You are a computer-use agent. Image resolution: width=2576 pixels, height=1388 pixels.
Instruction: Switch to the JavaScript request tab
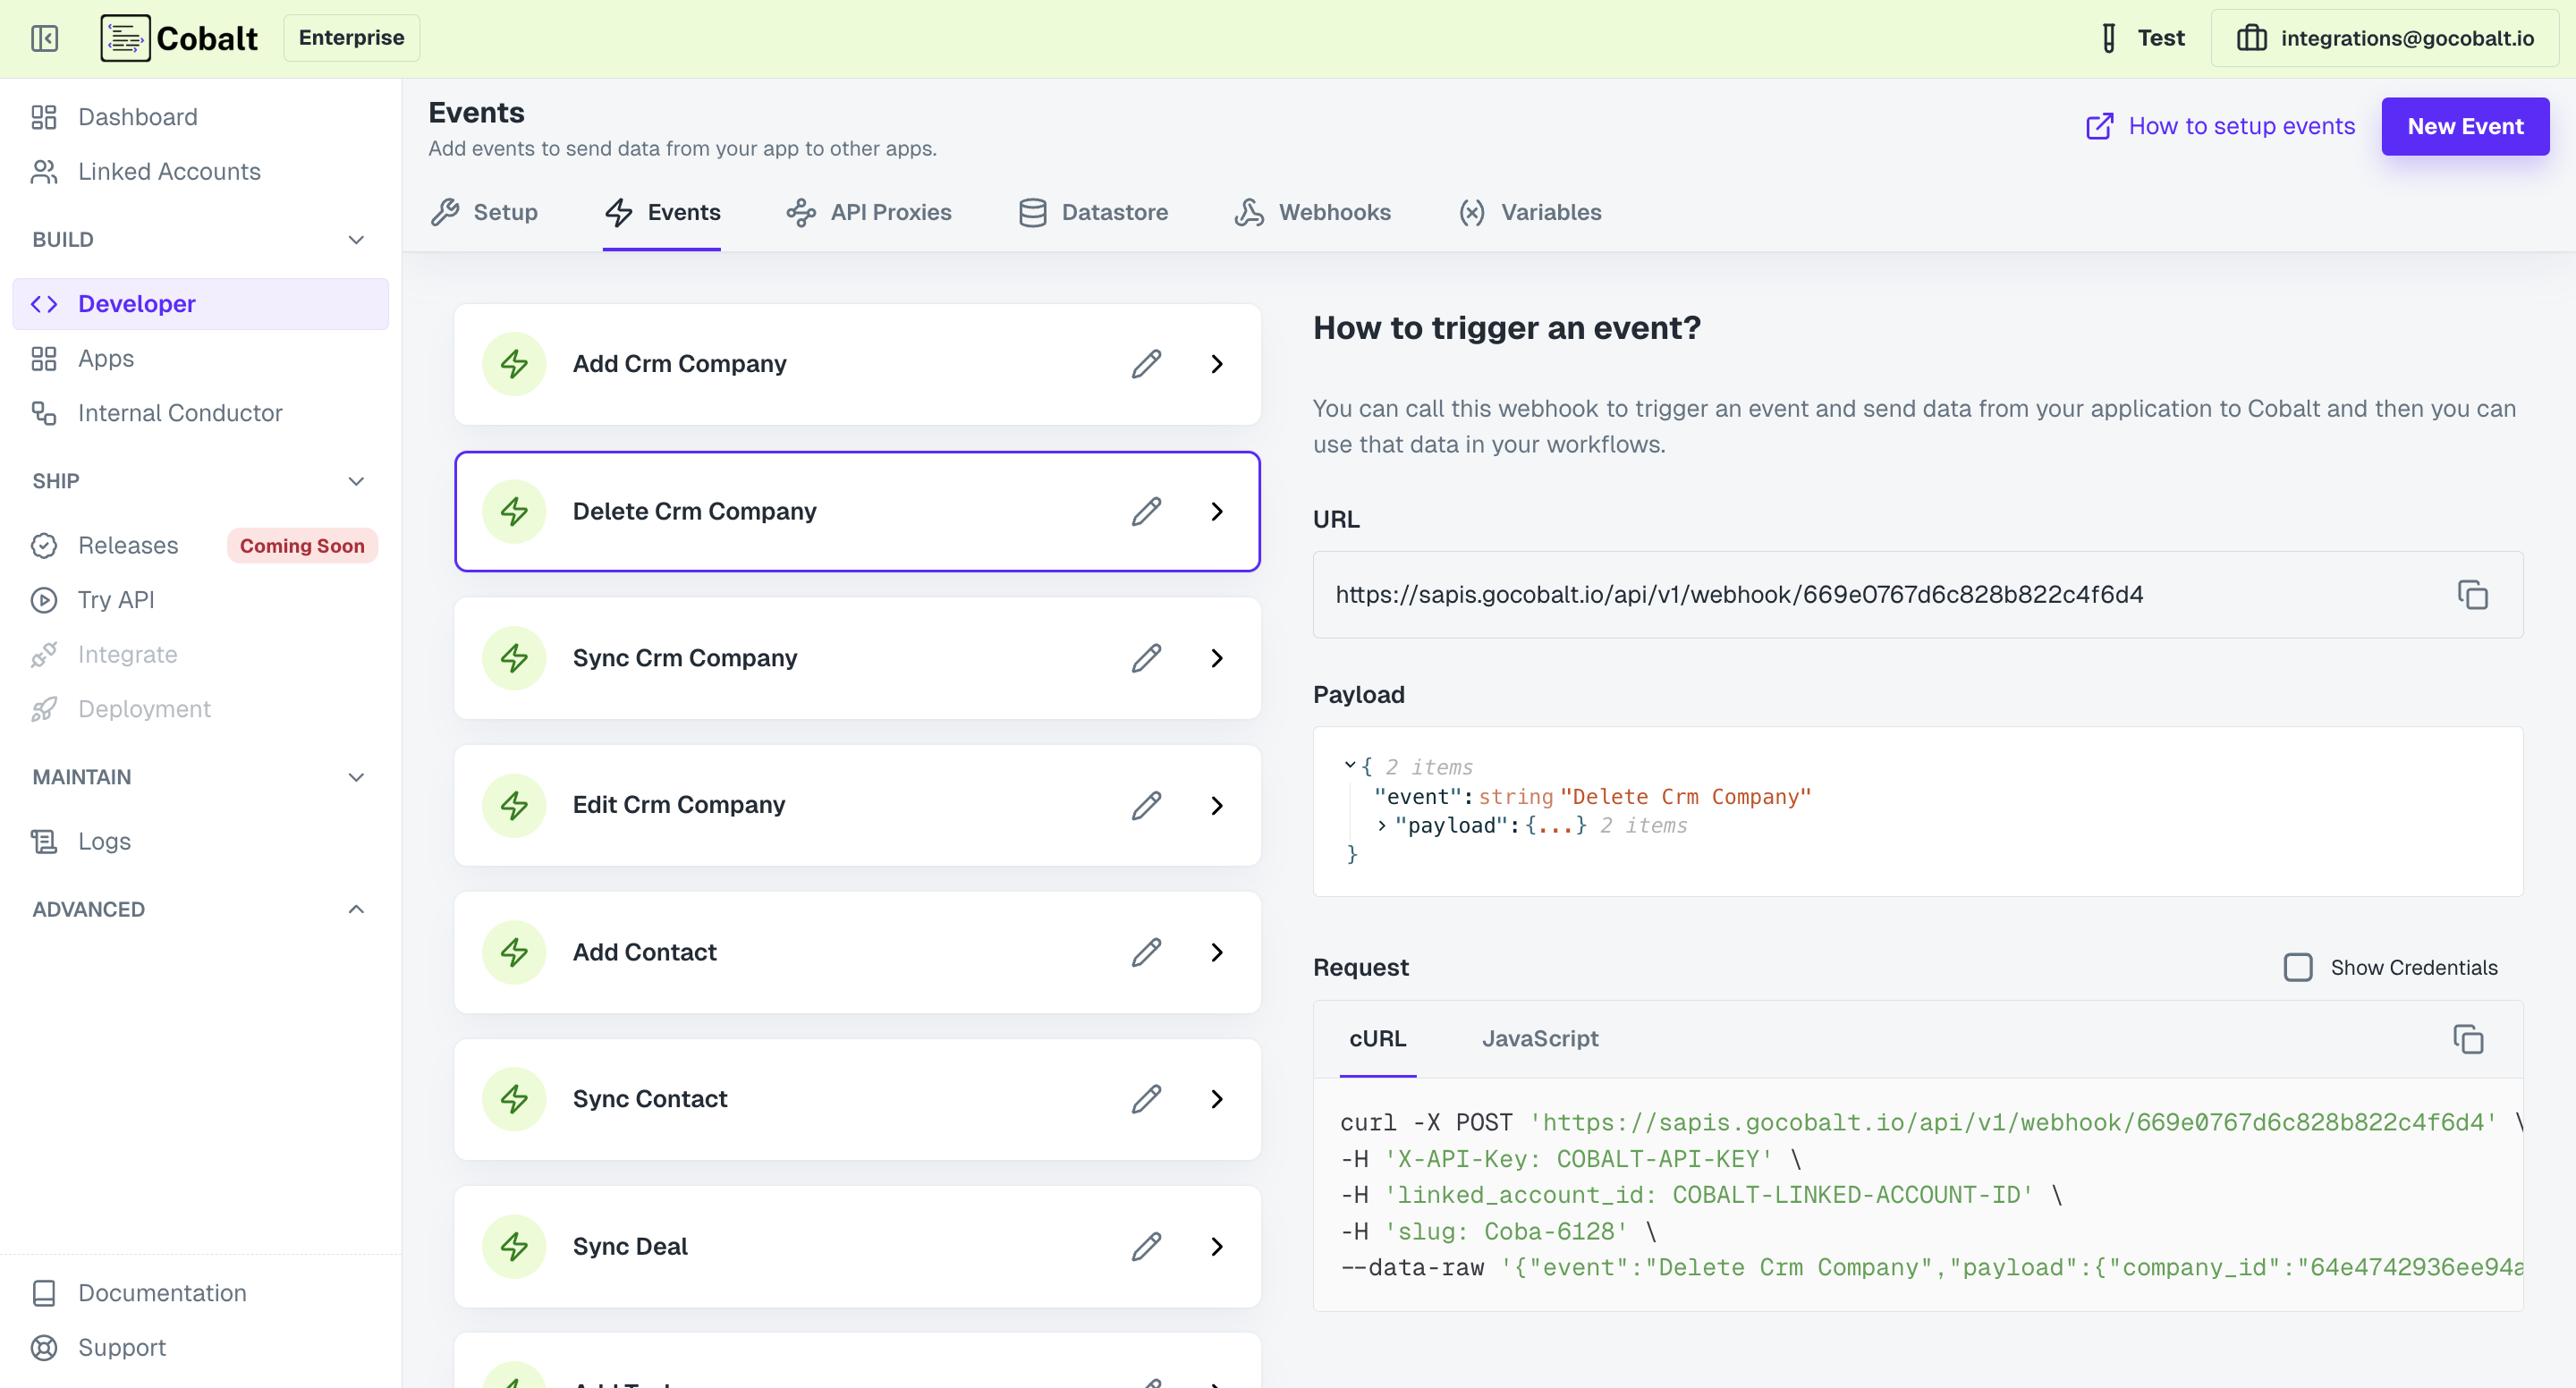tap(1539, 1039)
